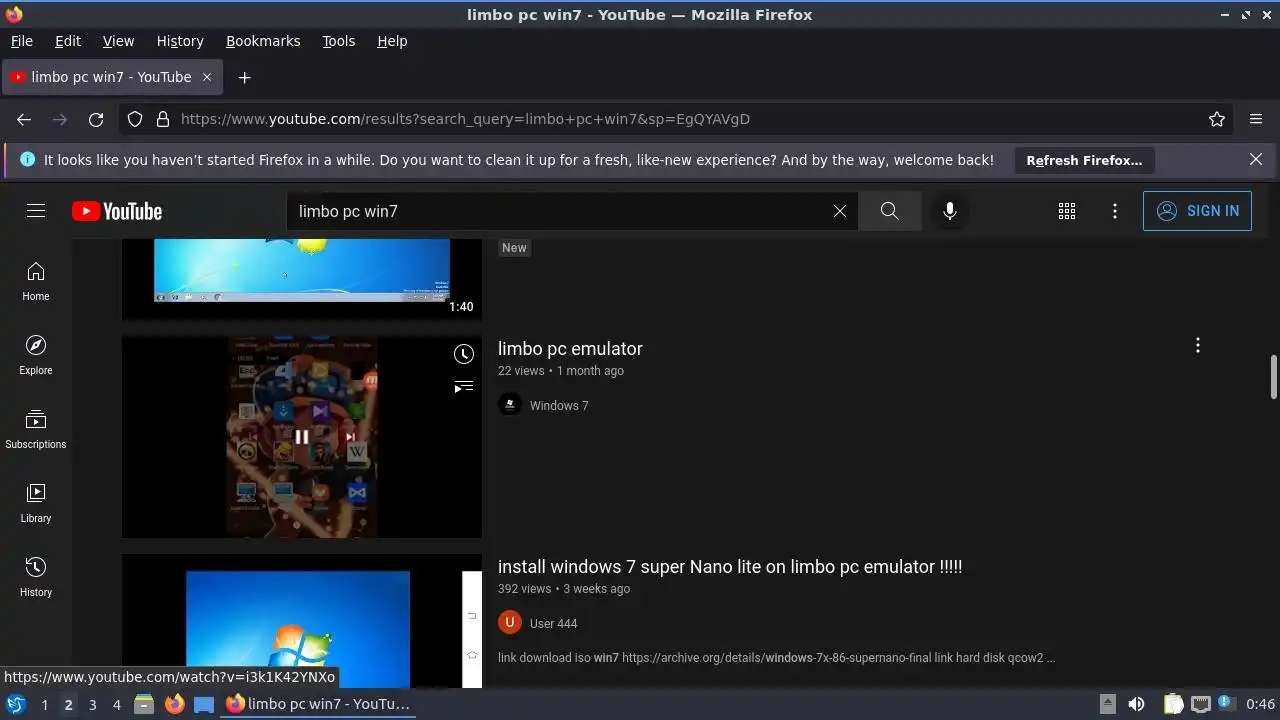Open the desktop start menu icon
The image size is (1280, 720).
click(x=15, y=704)
